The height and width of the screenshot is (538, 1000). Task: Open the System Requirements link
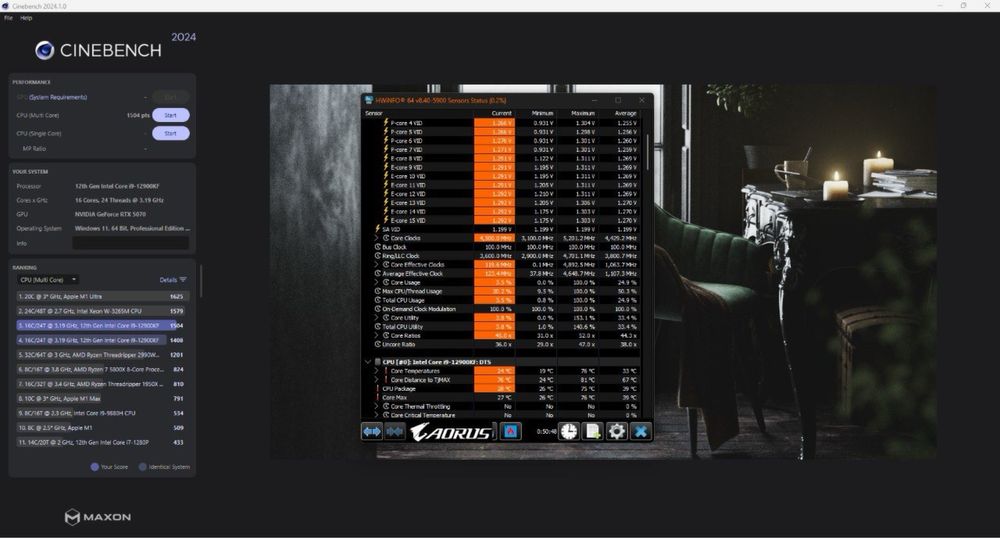[x=58, y=98]
